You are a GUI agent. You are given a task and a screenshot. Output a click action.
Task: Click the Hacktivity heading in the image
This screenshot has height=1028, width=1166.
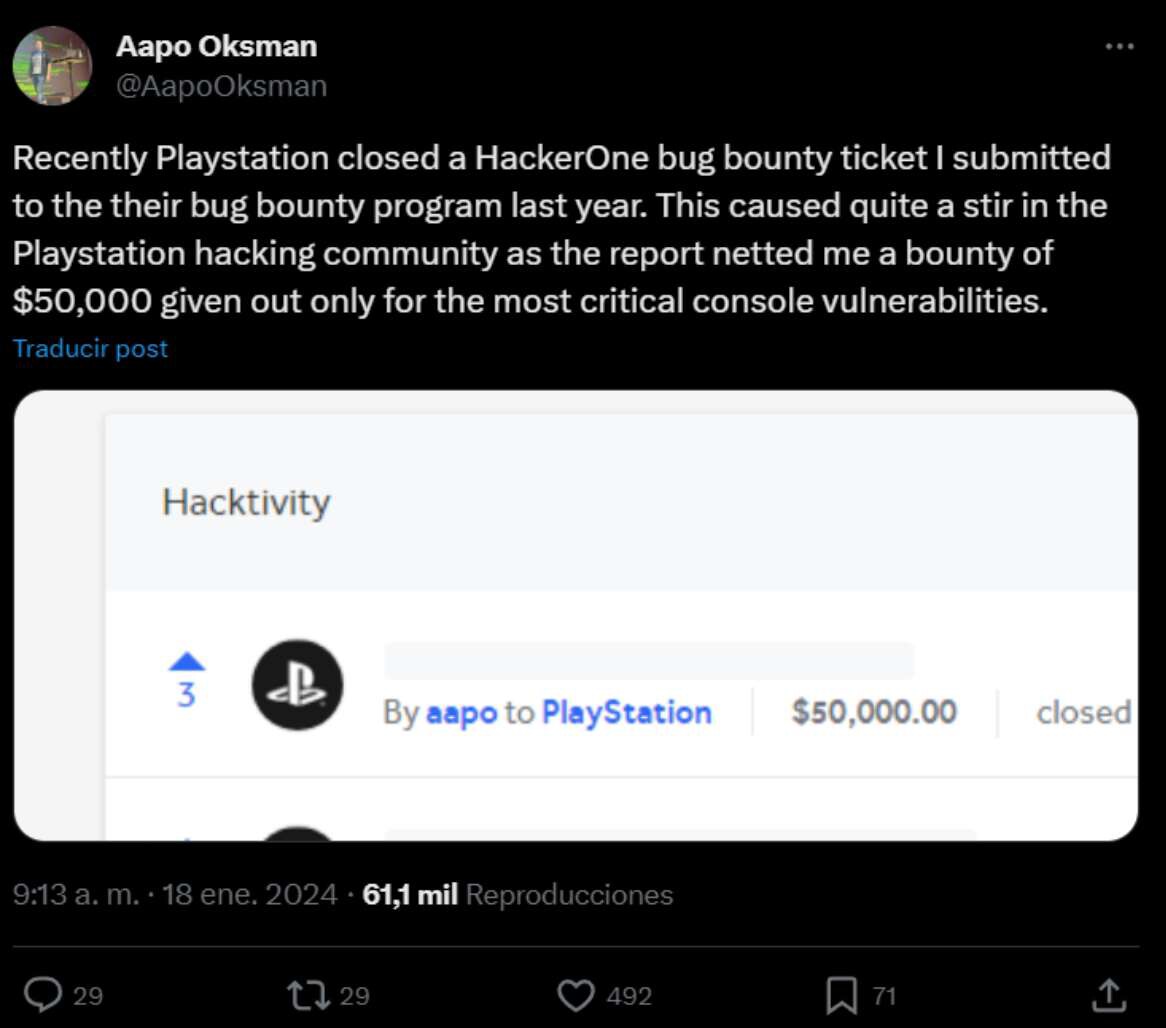click(246, 503)
